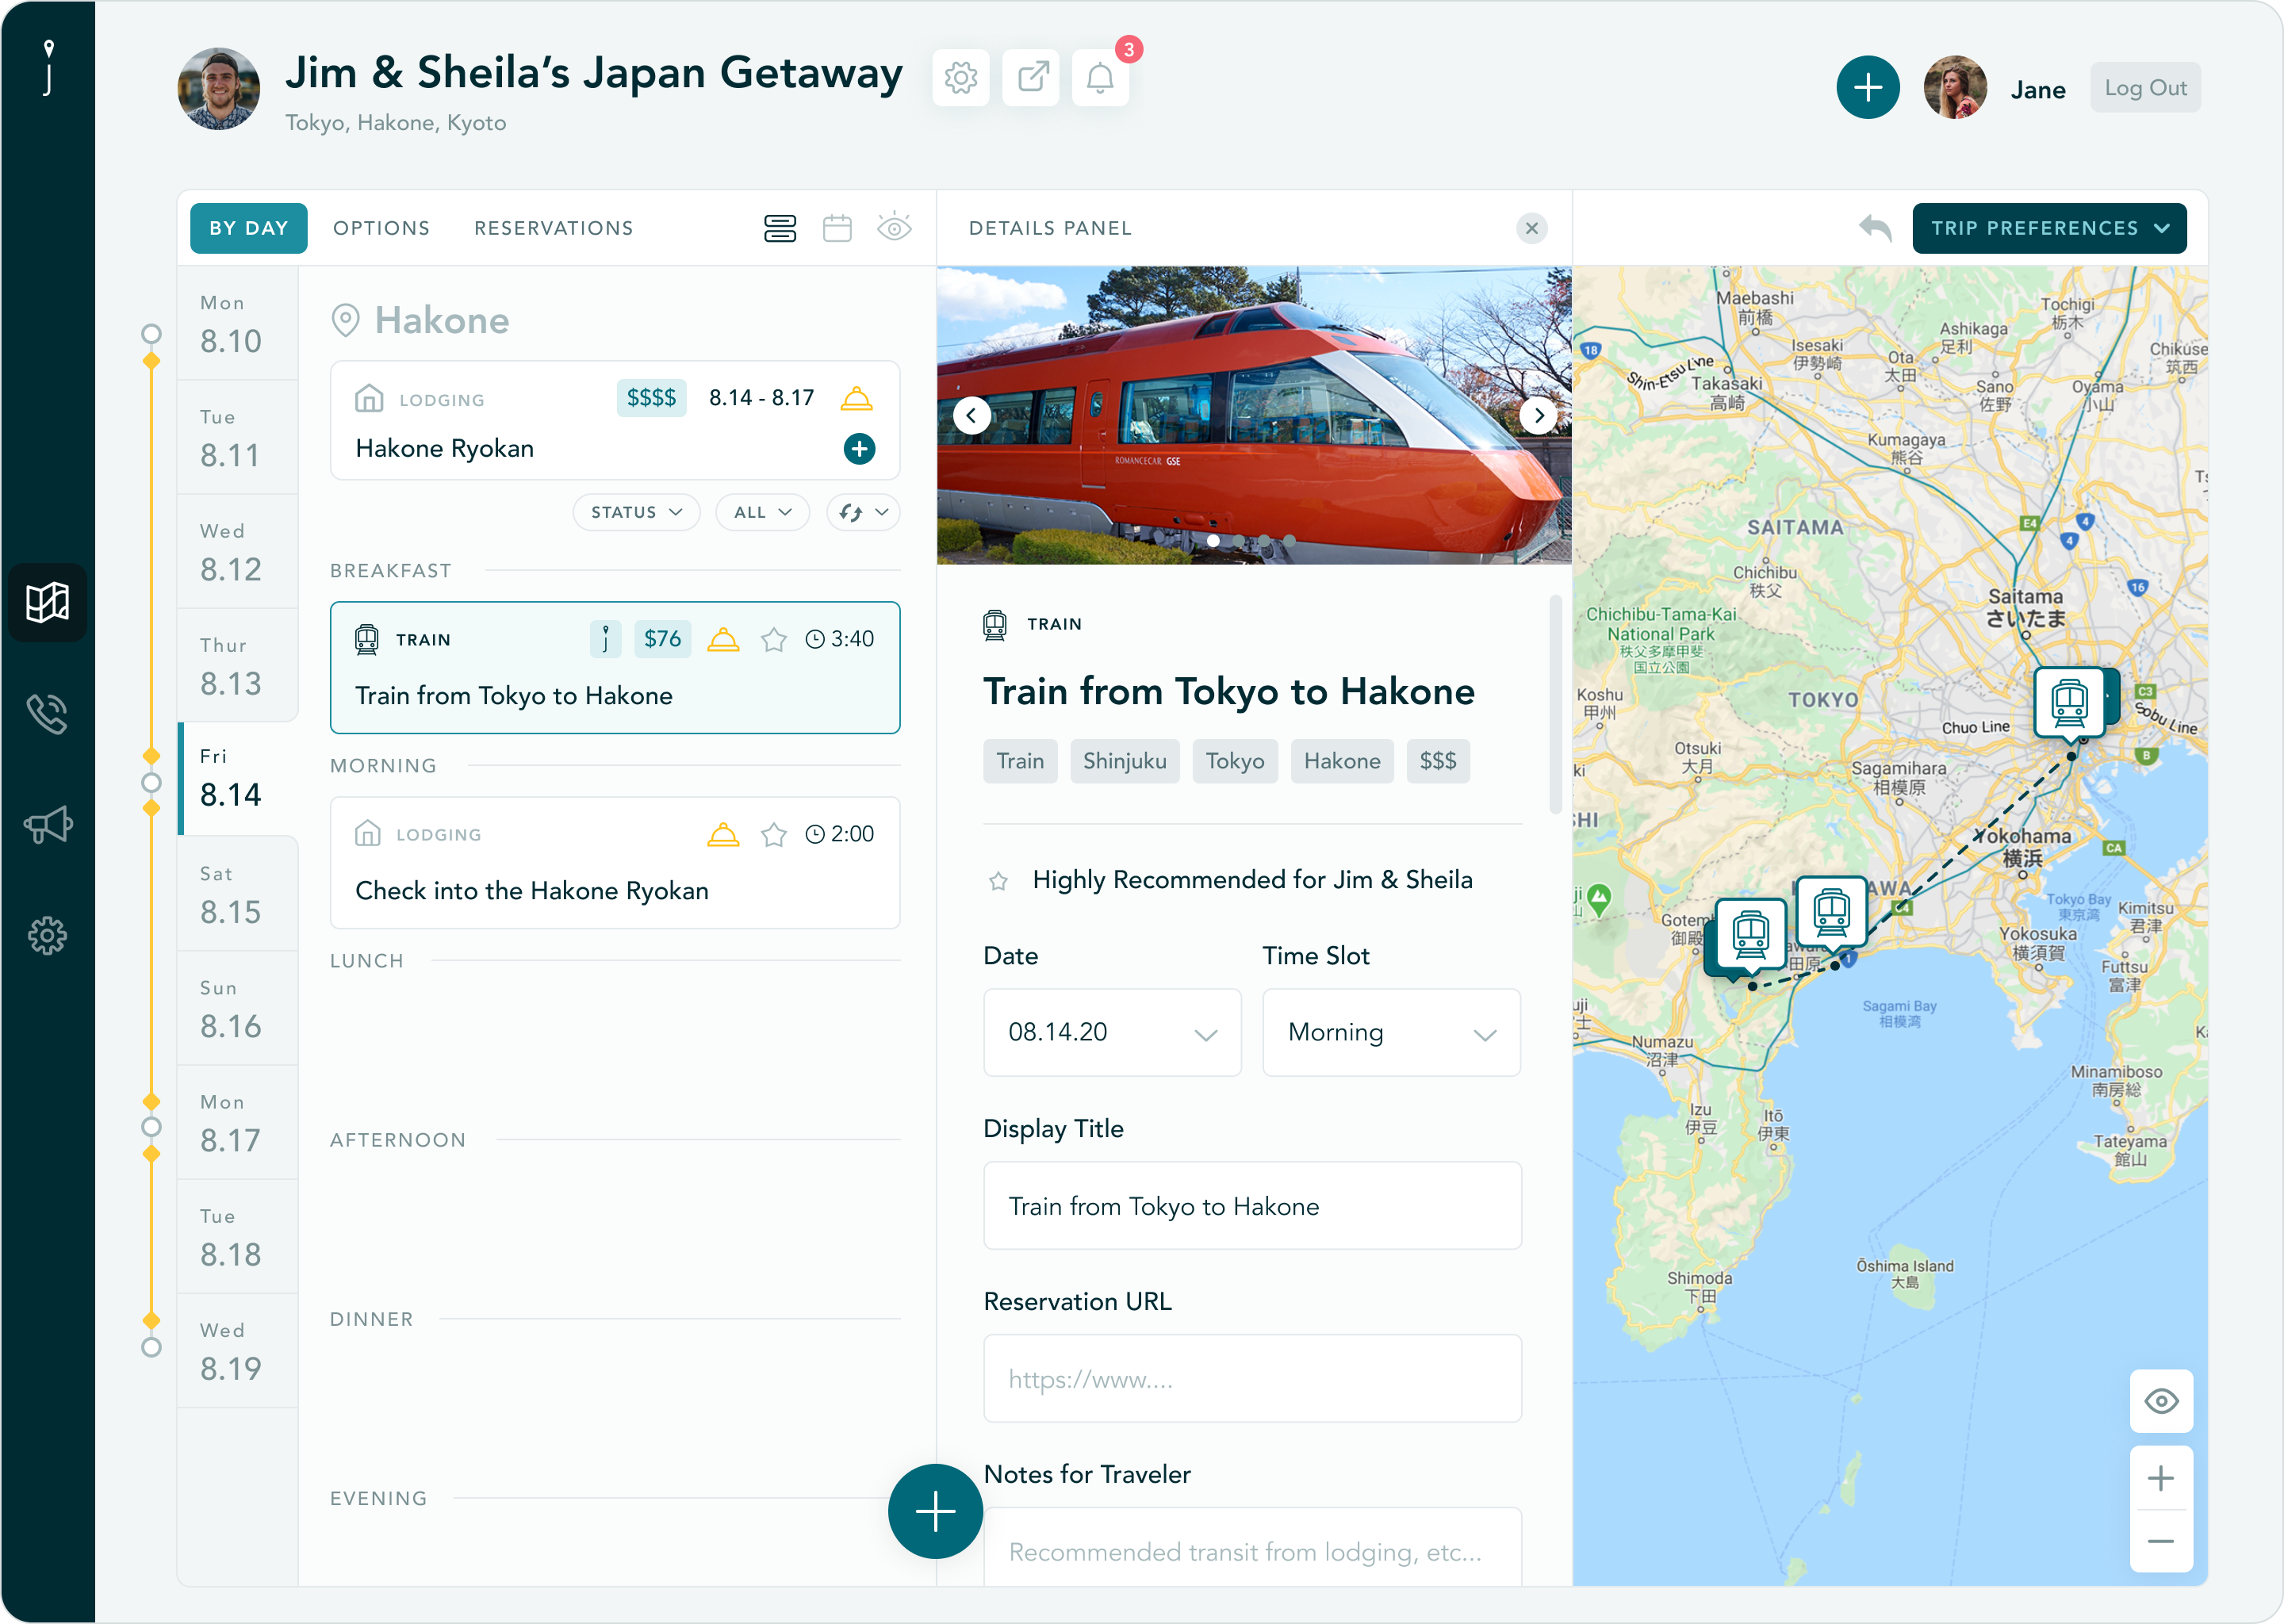Image resolution: width=2284 pixels, height=1624 pixels.
Task: Toggle the map visibility eye button
Action: pyautogui.click(x=2161, y=1401)
